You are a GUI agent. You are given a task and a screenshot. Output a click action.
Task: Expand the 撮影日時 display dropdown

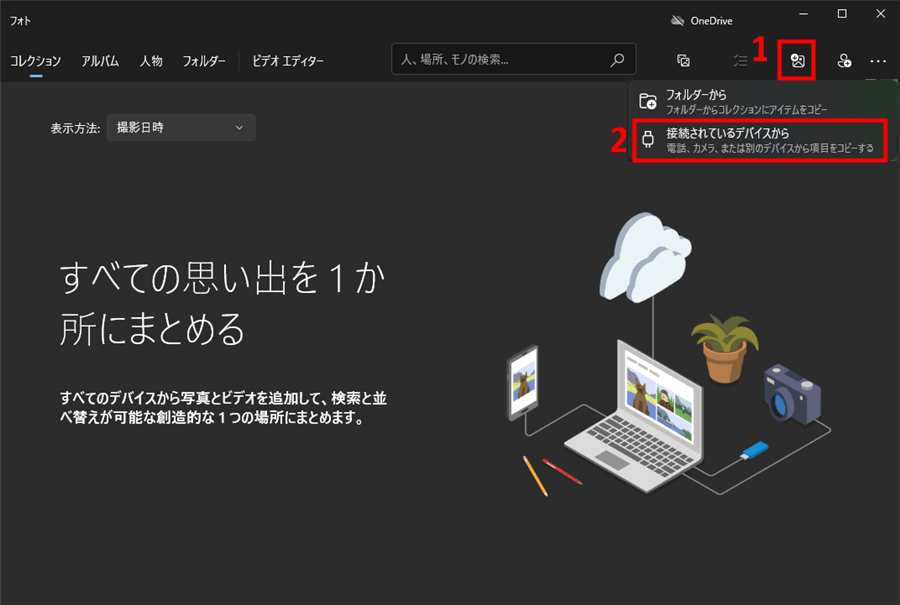(181, 127)
